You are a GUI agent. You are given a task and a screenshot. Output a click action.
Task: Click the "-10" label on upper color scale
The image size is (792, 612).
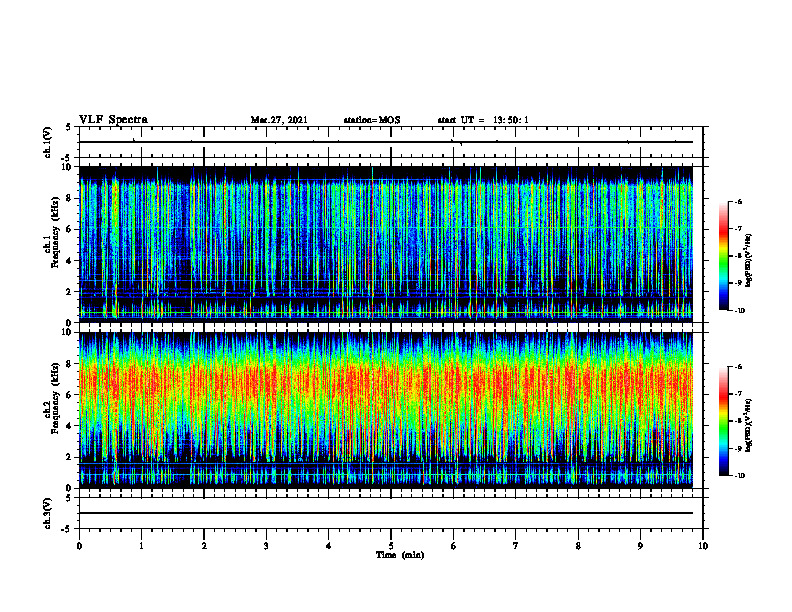click(x=739, y=311)
